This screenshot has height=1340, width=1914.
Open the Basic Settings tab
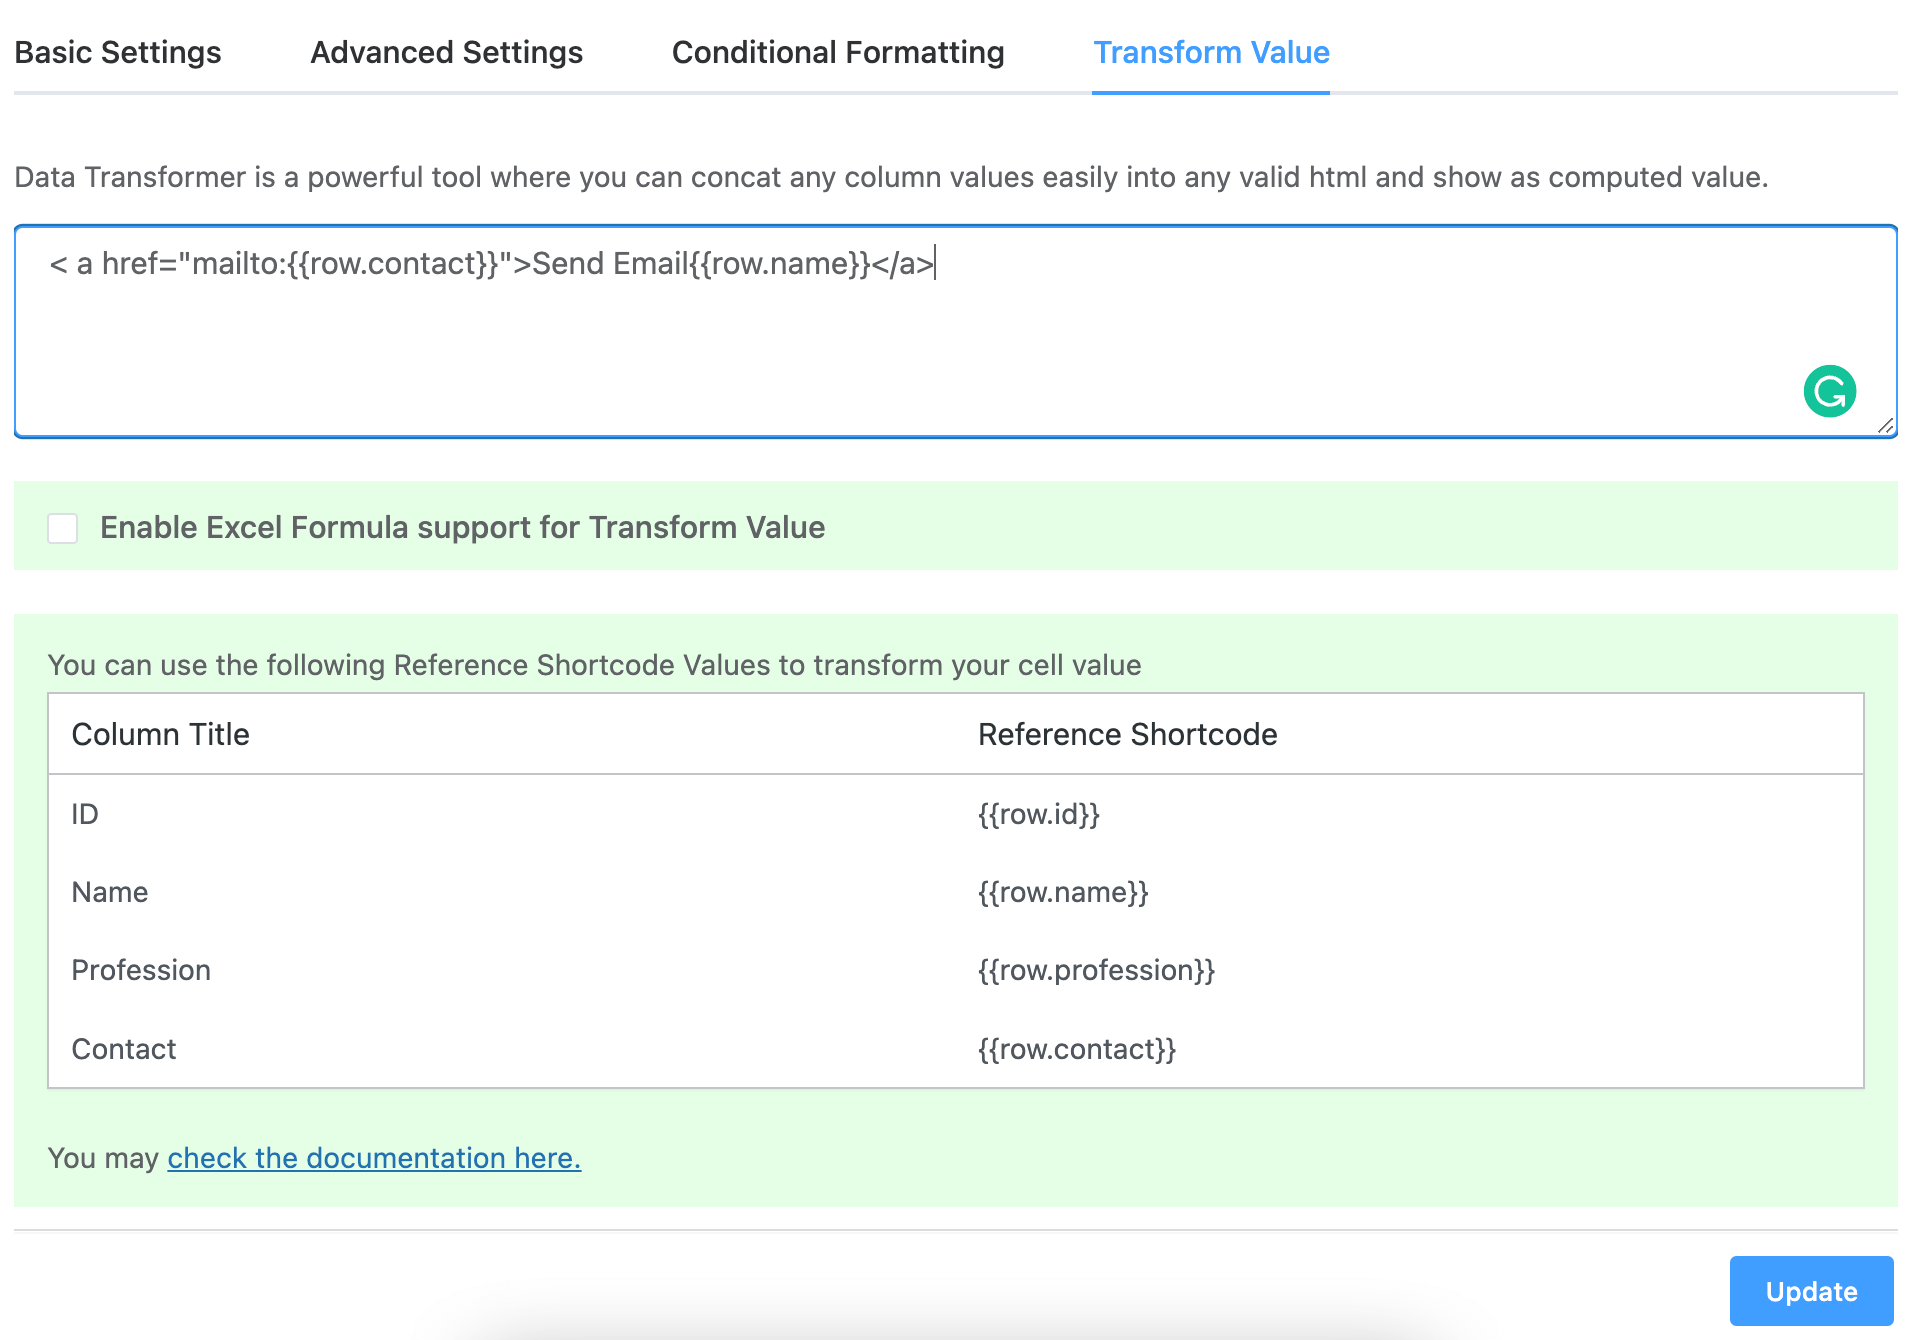click(118, 52)
